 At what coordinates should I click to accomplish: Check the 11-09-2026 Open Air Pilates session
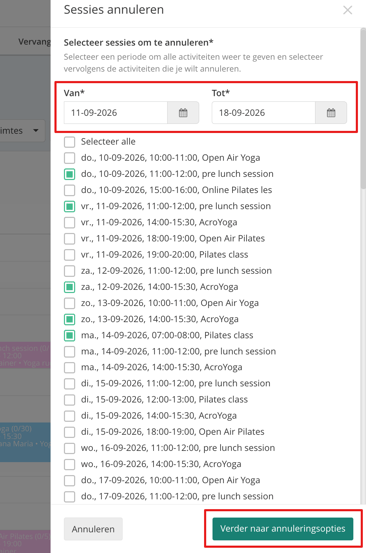click(x=69, y=238)
